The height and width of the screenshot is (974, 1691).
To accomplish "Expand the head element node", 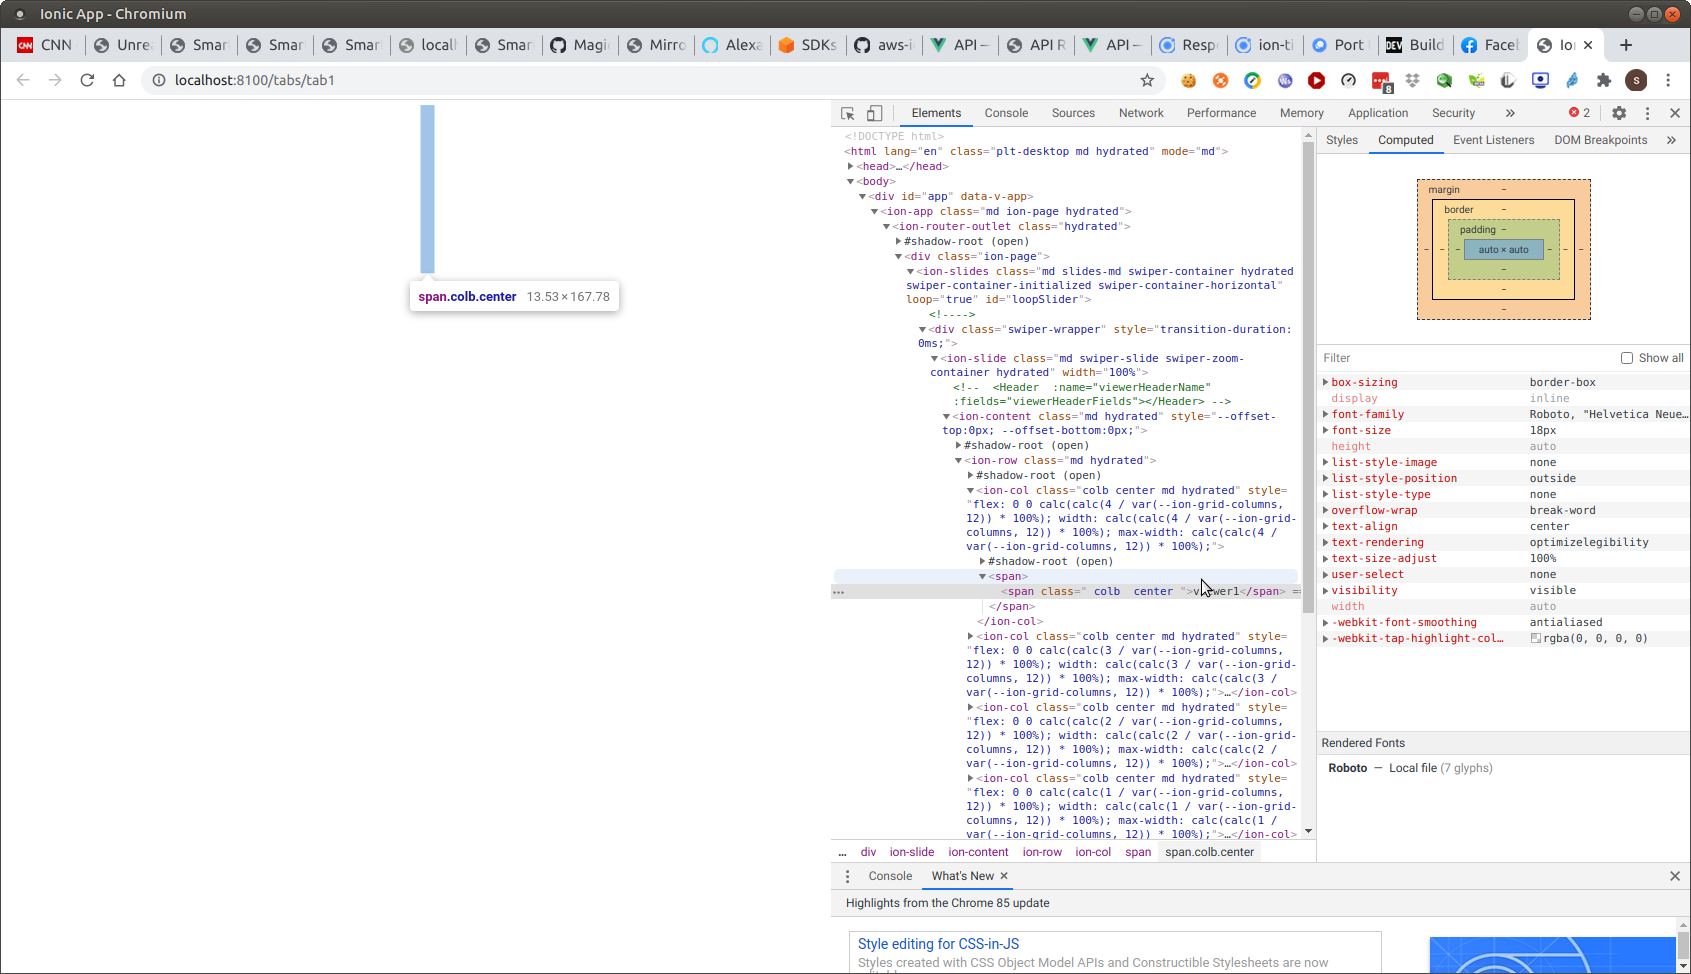I will click(851, 166).
